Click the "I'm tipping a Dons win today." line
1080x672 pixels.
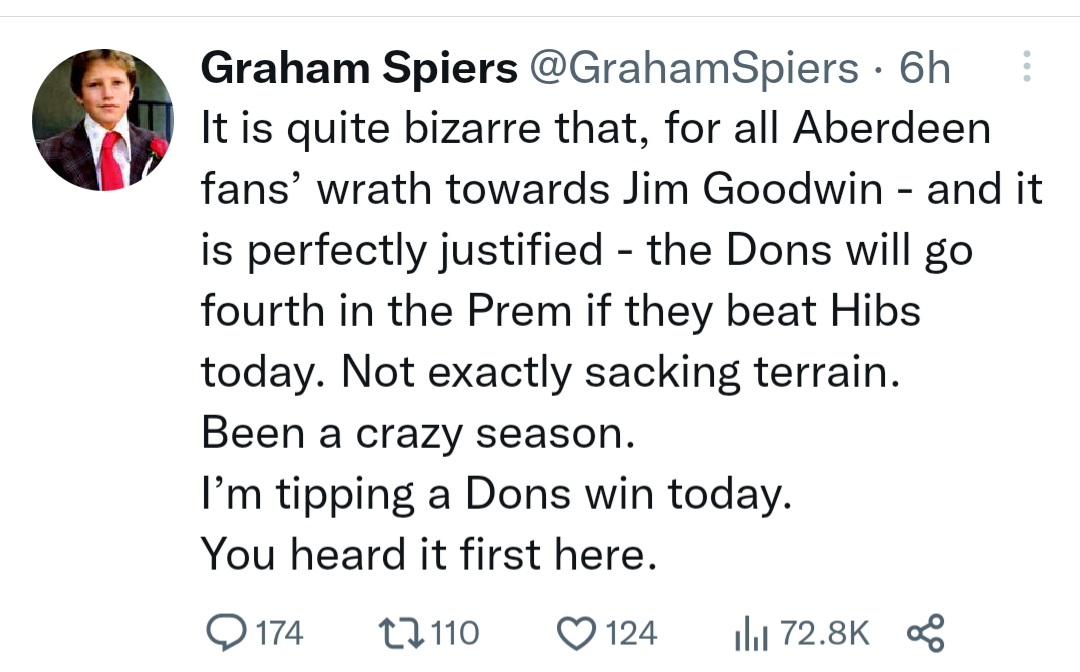(496, 494)
